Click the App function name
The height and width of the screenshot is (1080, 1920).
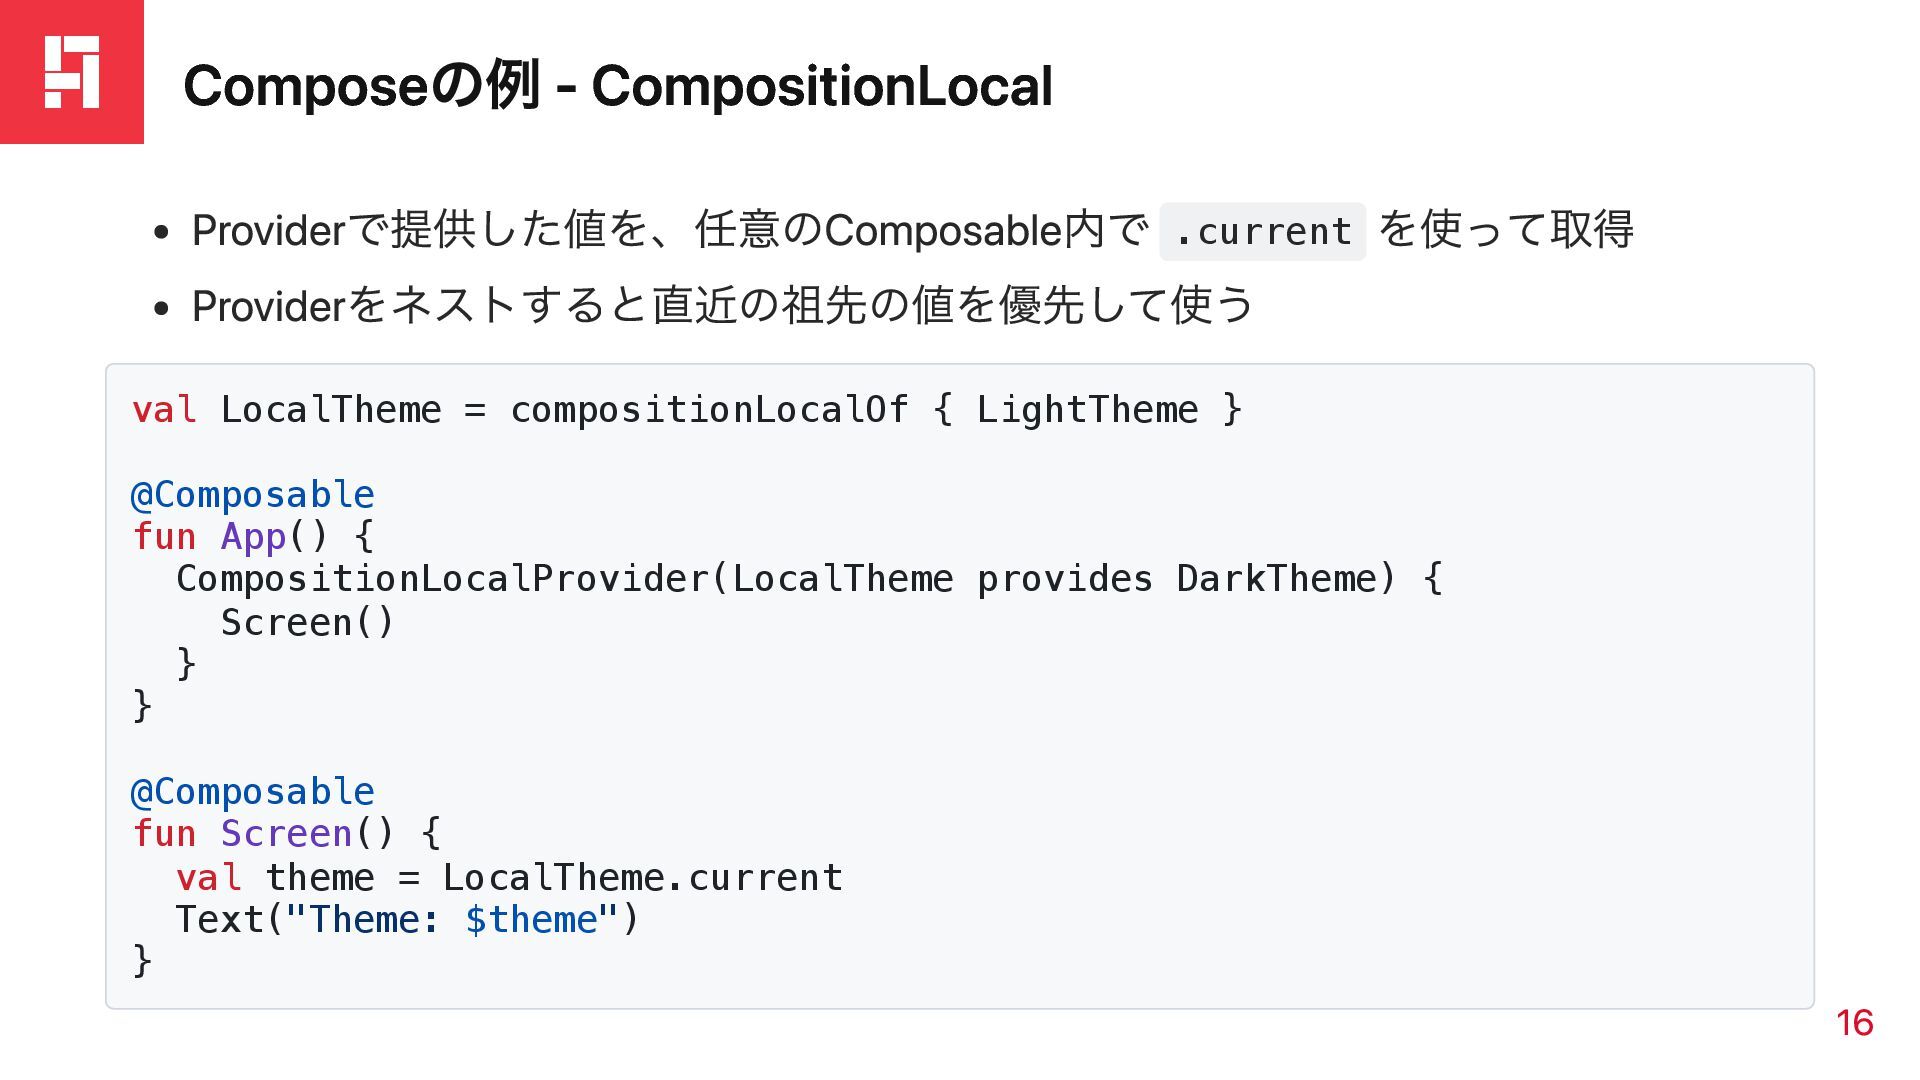(253, 537)
